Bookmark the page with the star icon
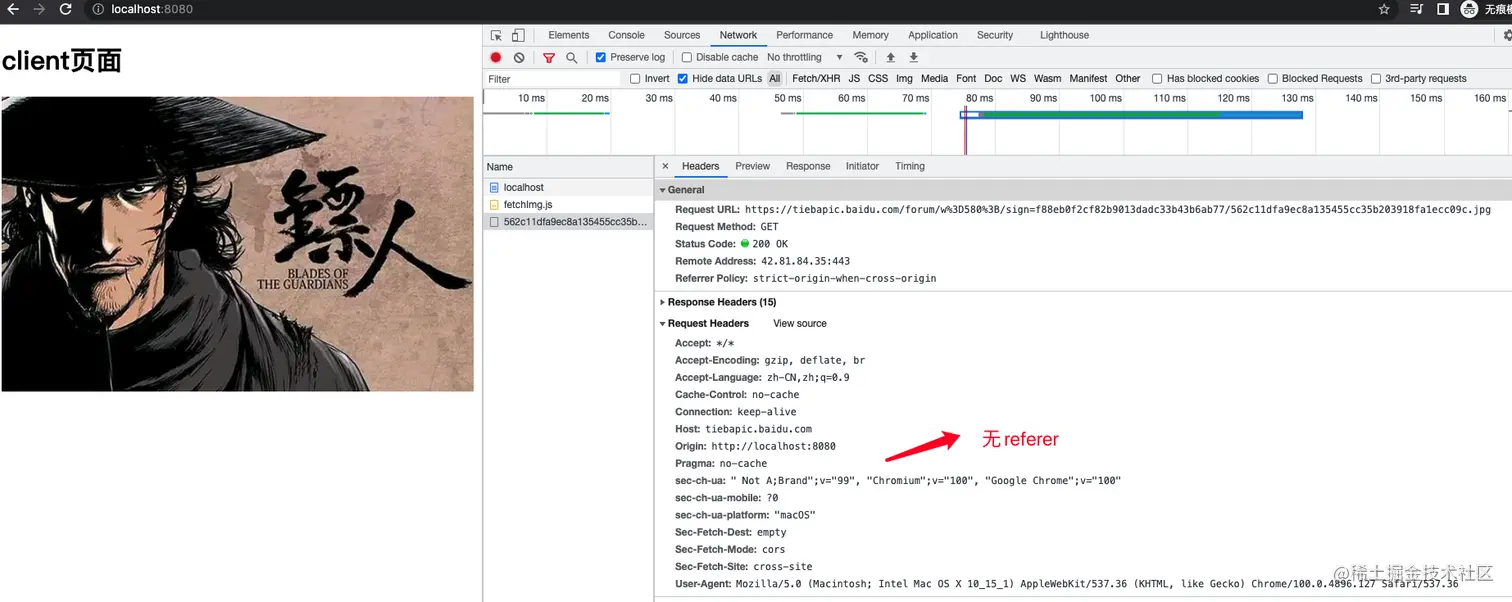The width and height of the screenshot is (1512, 602). (x=1384, y=9)
